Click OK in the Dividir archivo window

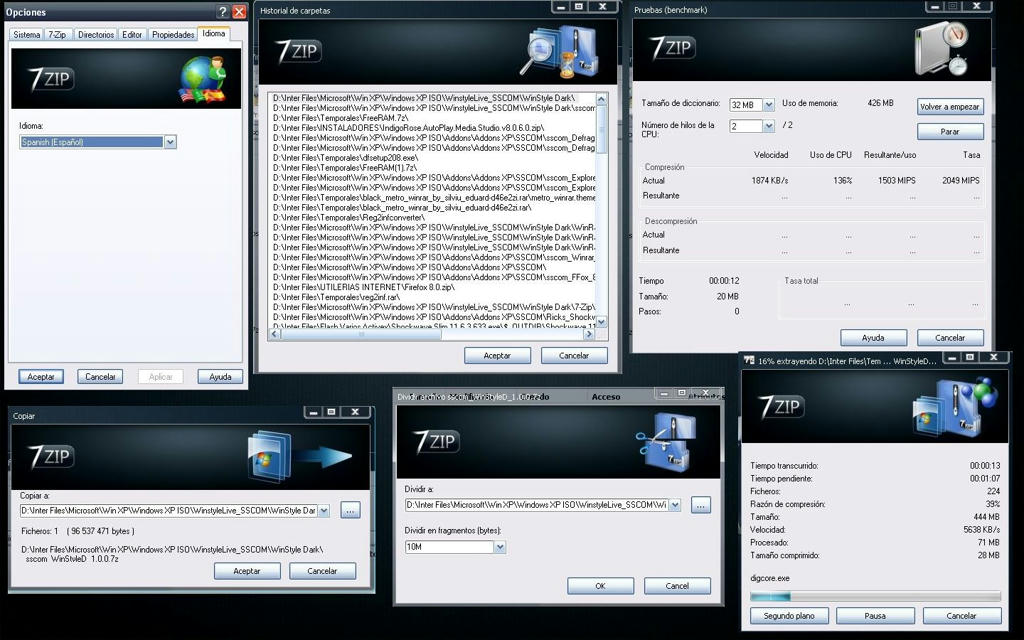pos(600,586)
